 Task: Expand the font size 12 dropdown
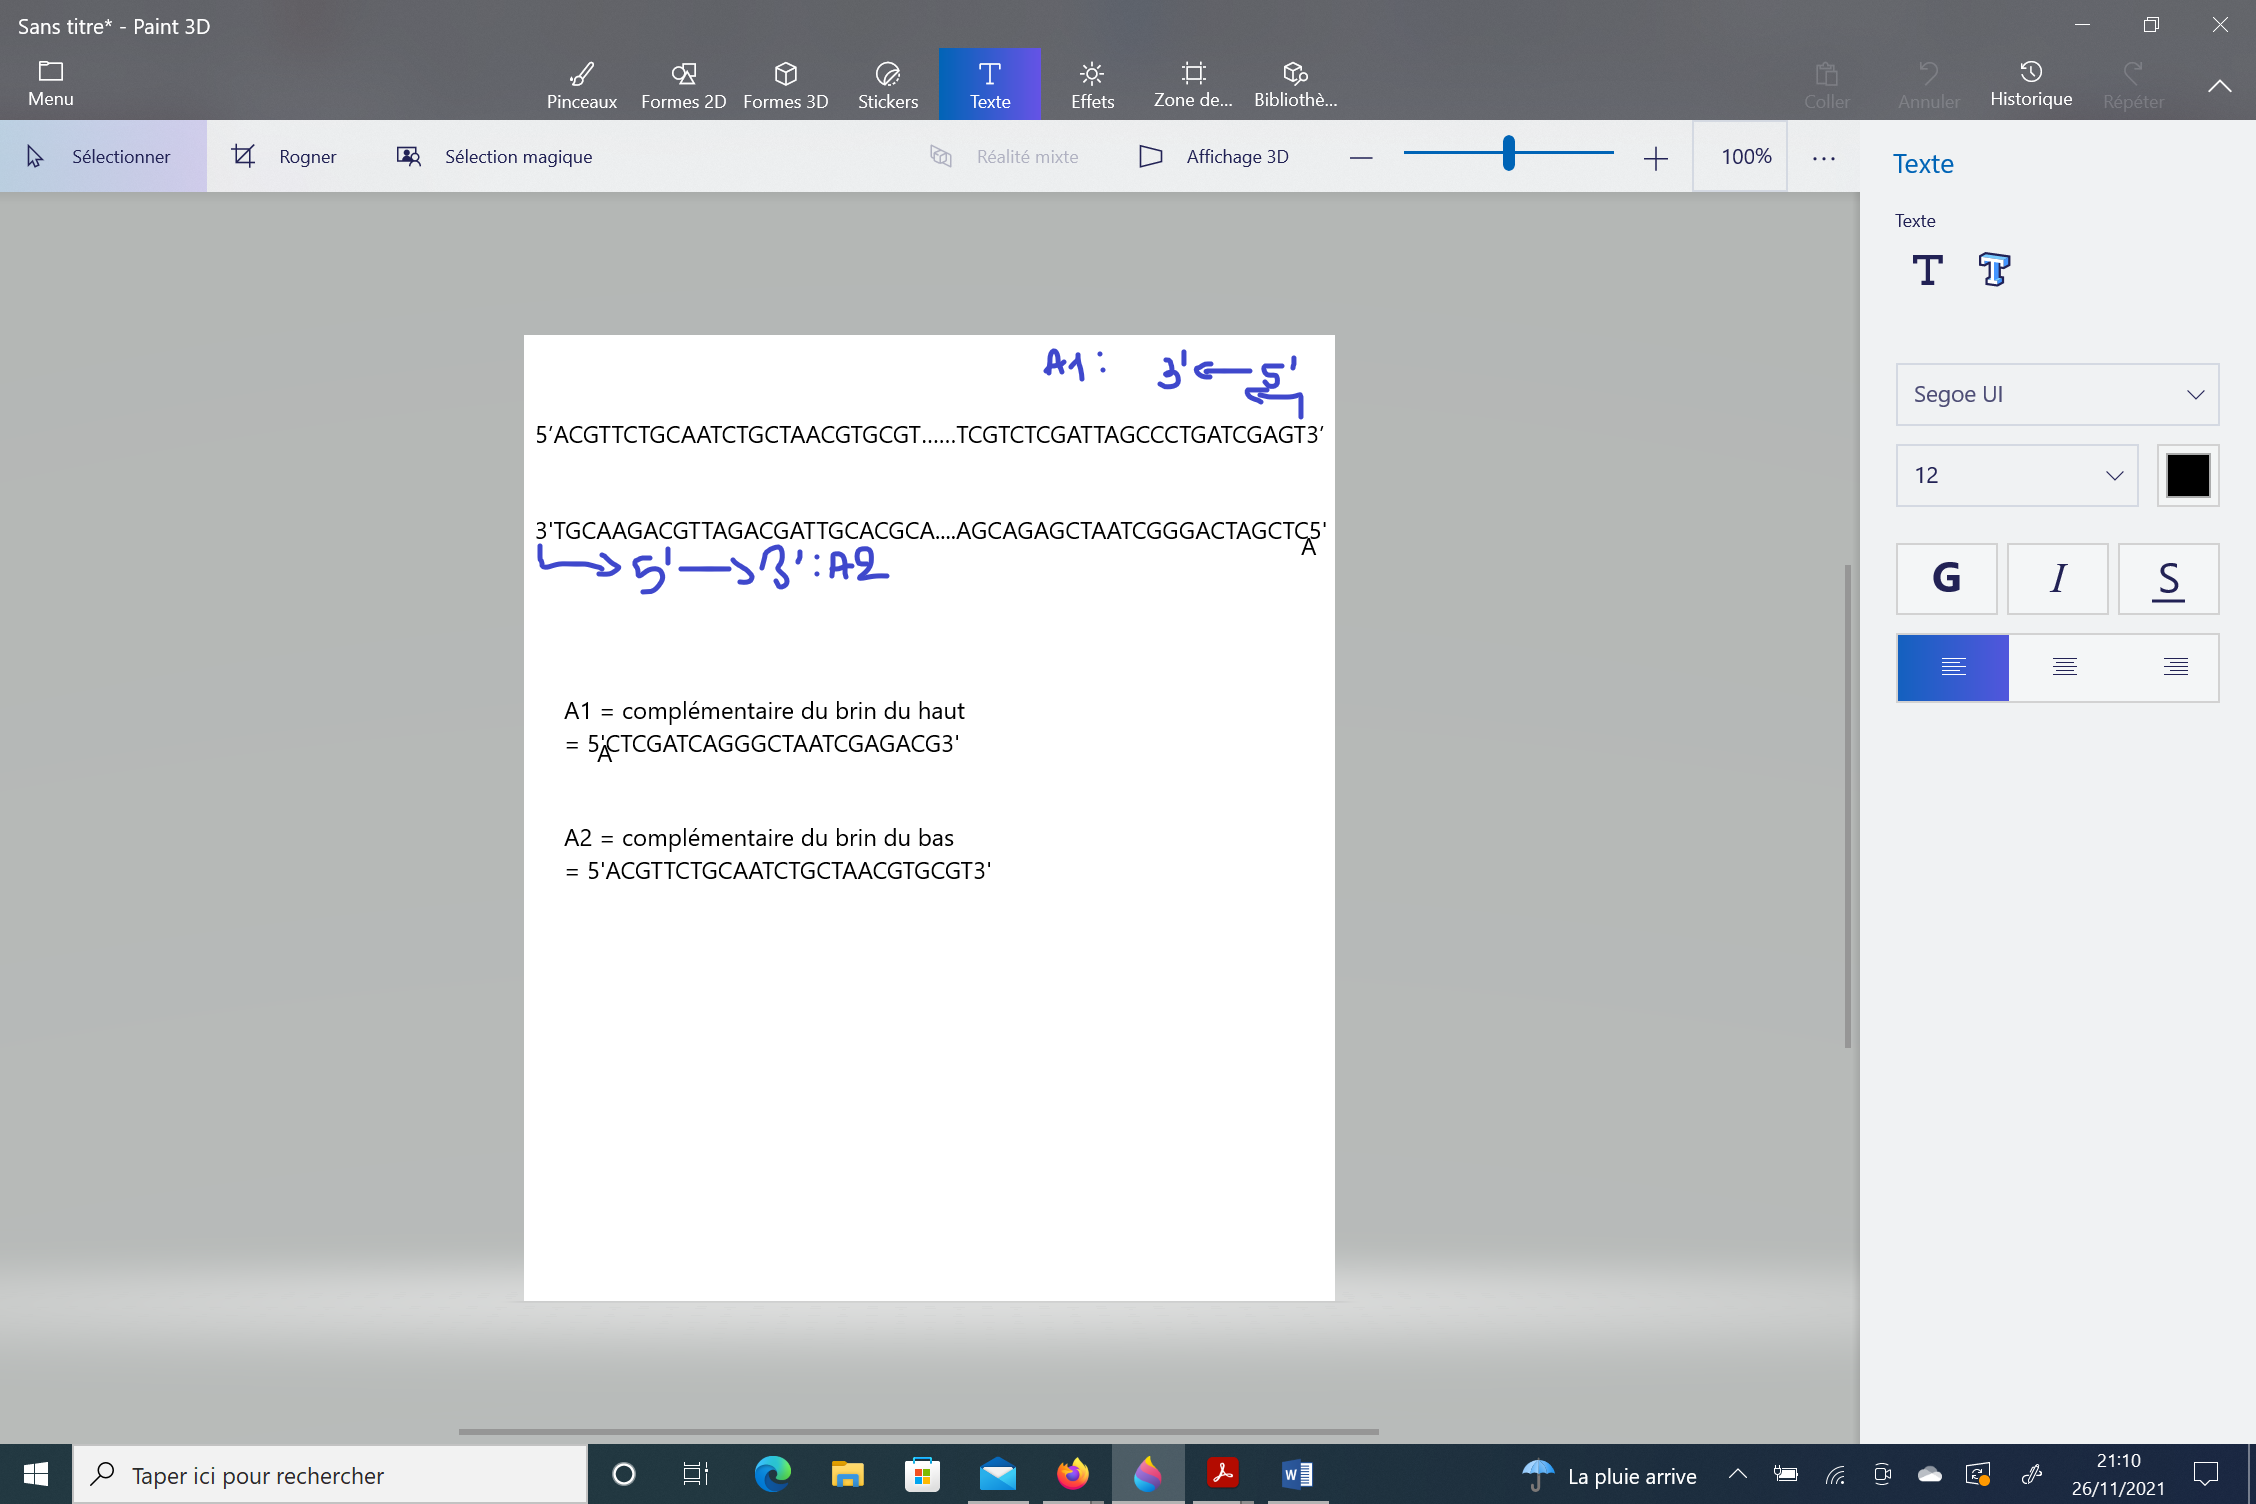(2016, 475)
